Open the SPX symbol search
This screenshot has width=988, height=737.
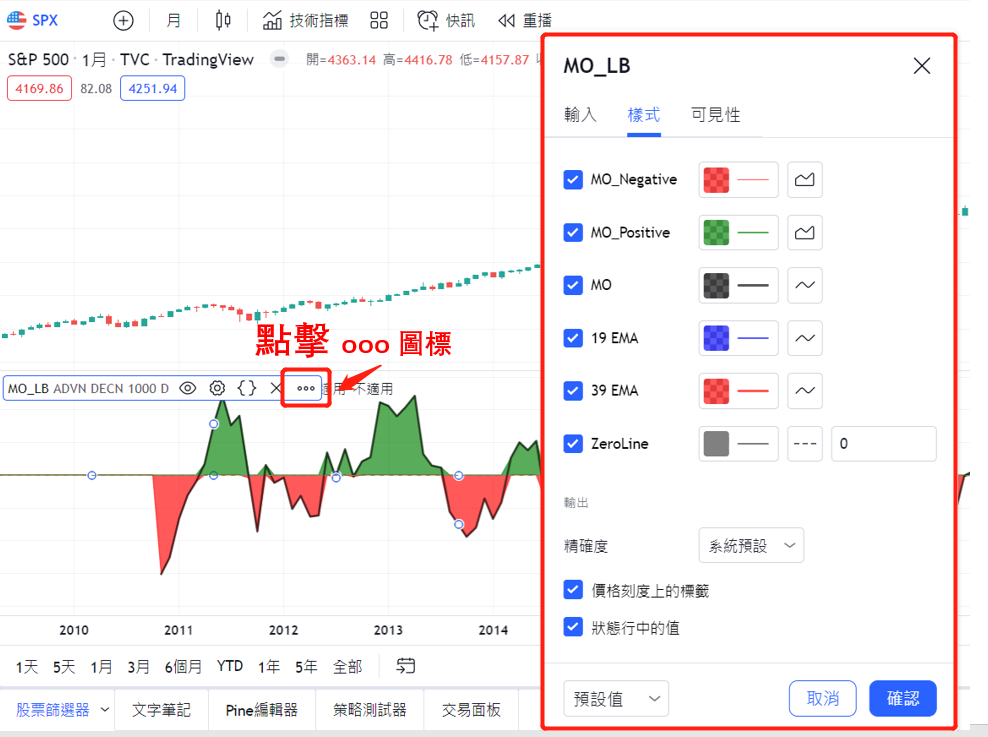click(x=33, y=20)
